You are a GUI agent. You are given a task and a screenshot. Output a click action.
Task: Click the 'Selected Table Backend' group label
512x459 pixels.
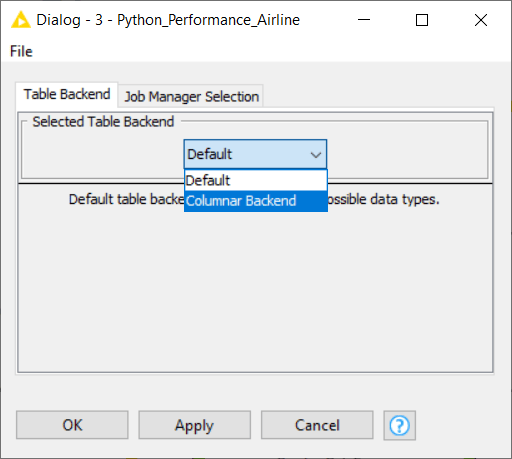click(x=103, y=122)
